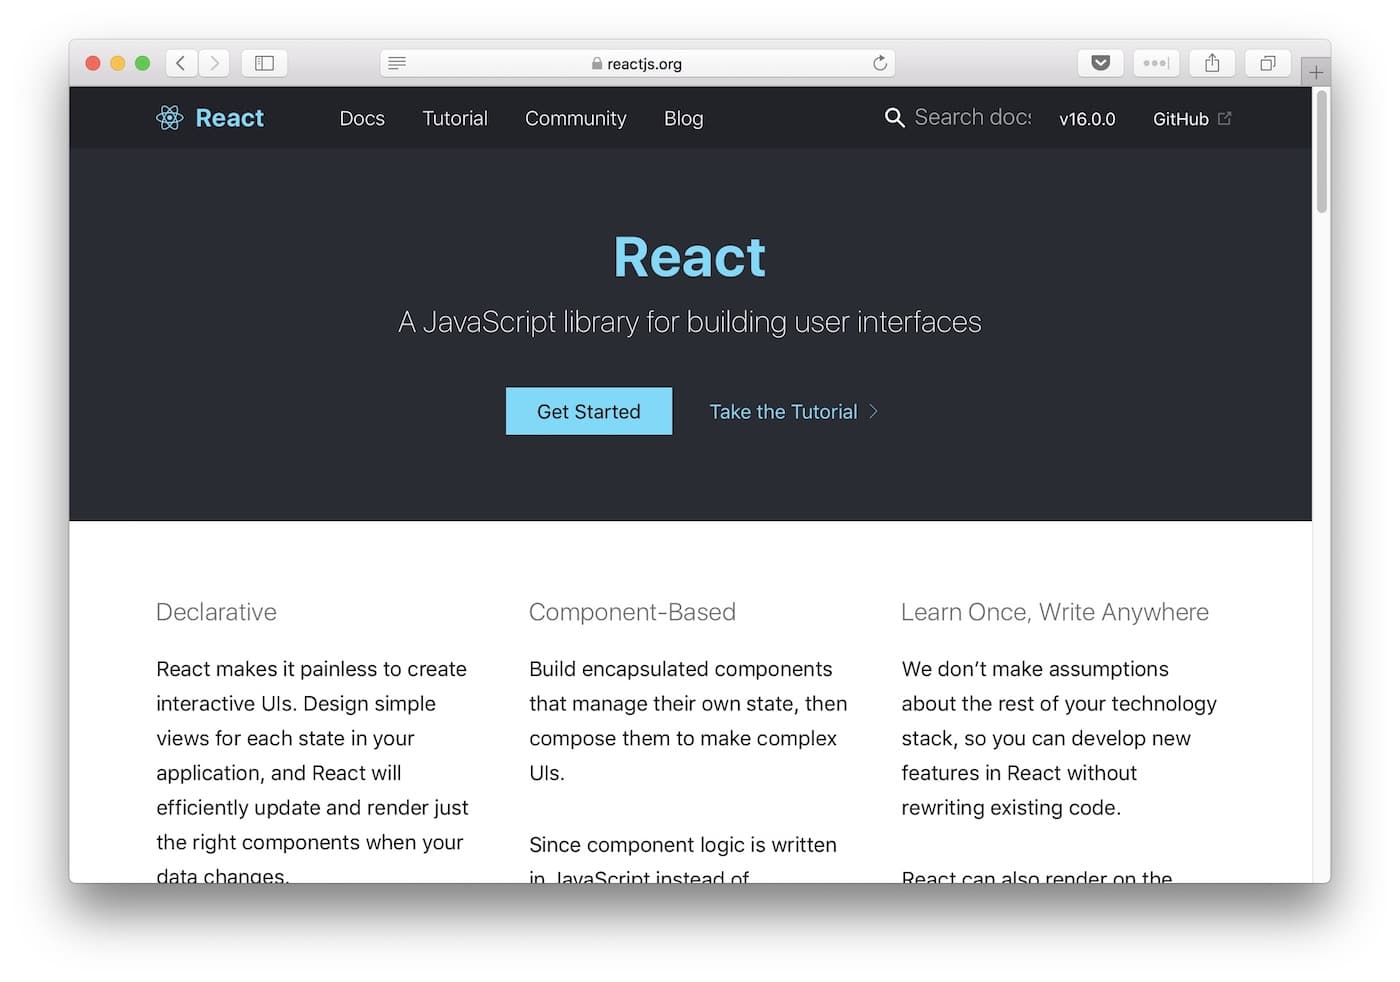This screenshot has width=1400, height=982.
Task: Open the Docs menu item
Action: [362, 118]
